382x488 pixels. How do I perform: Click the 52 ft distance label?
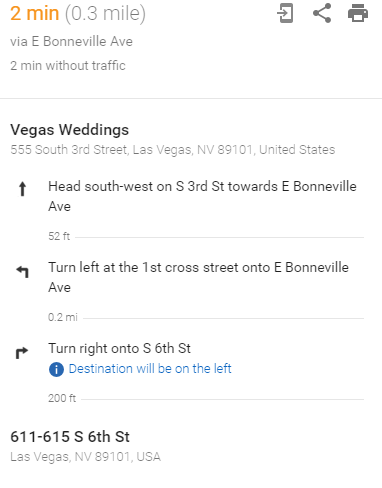point(59,236)
